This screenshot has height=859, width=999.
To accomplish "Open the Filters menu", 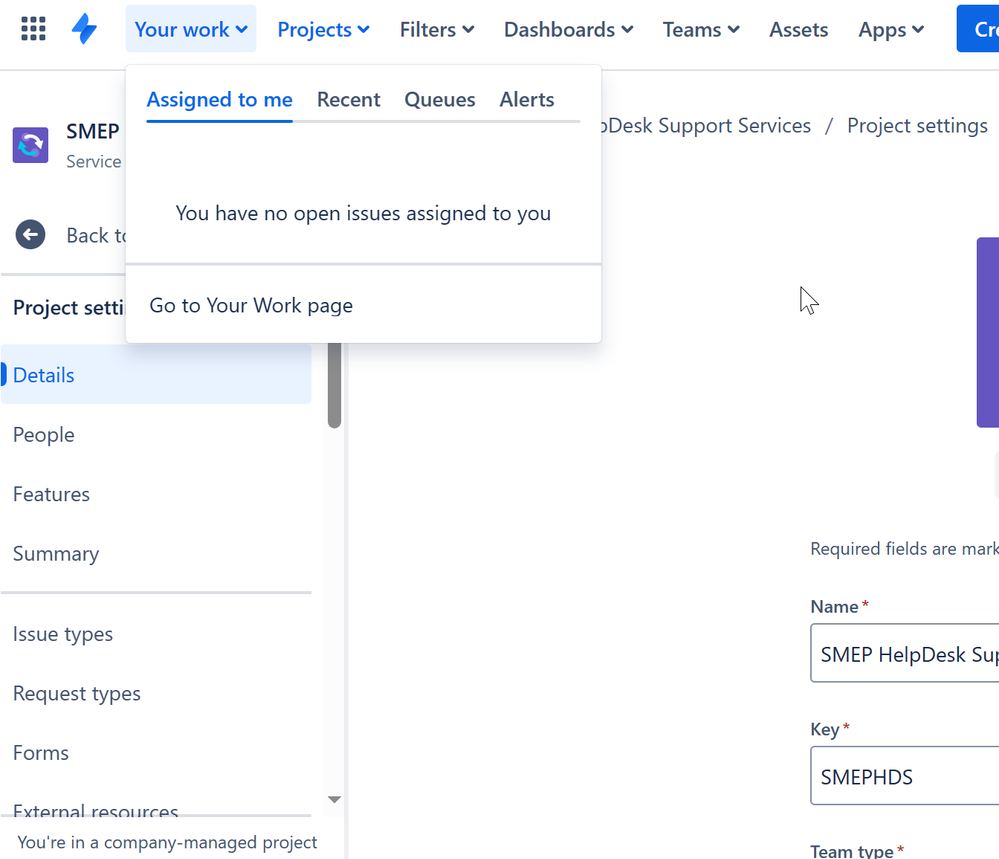I will [x=436, y=29].
